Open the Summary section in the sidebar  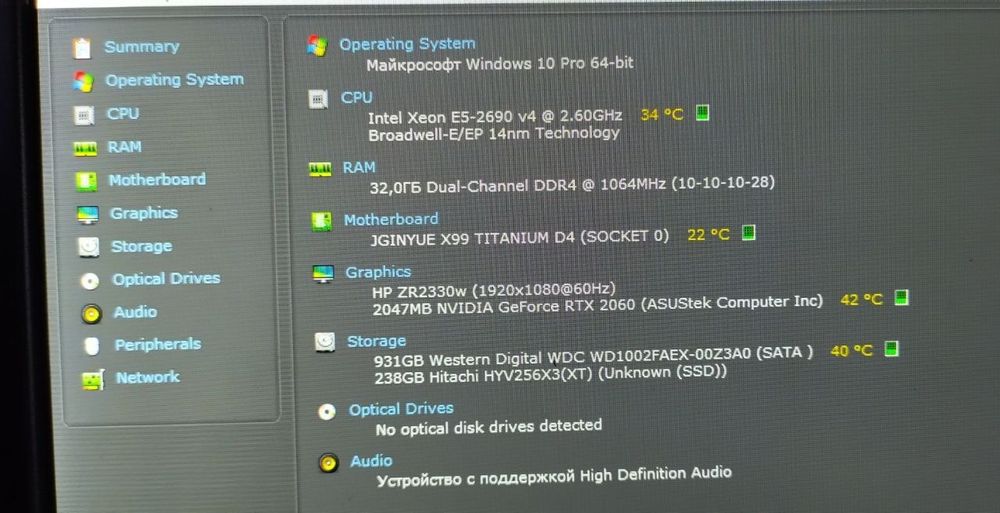click(x=142, y=47)
